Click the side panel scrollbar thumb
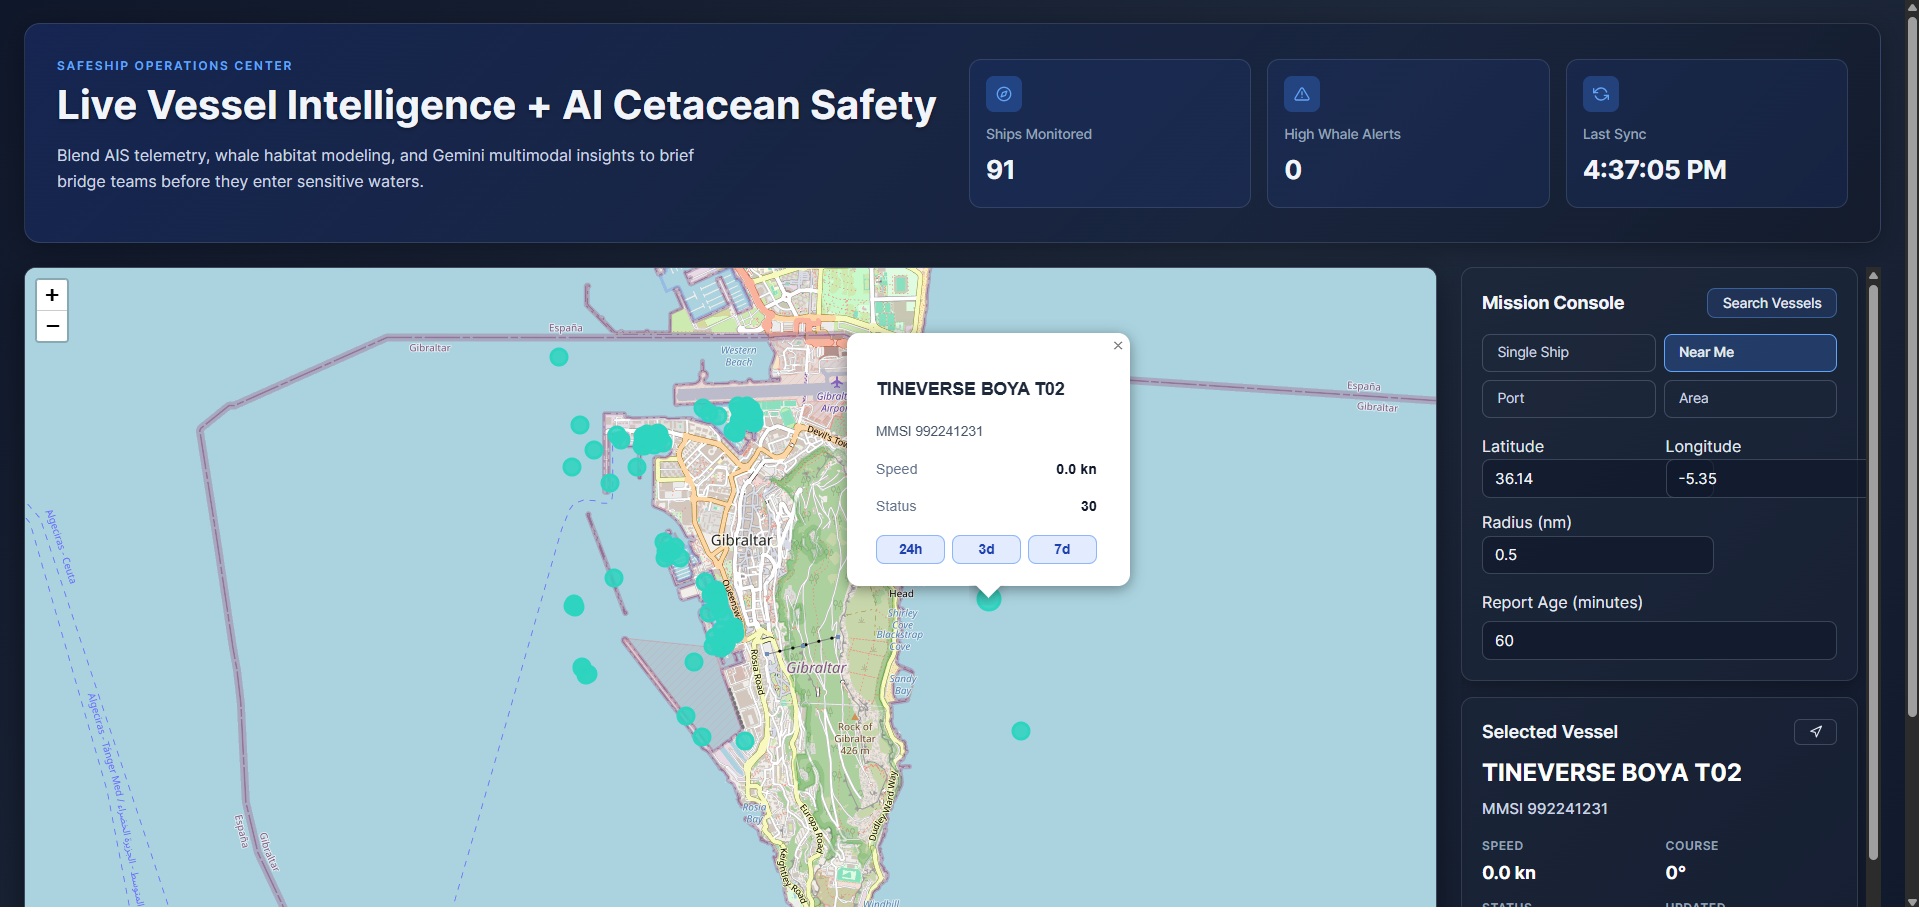 point(1873,572)
